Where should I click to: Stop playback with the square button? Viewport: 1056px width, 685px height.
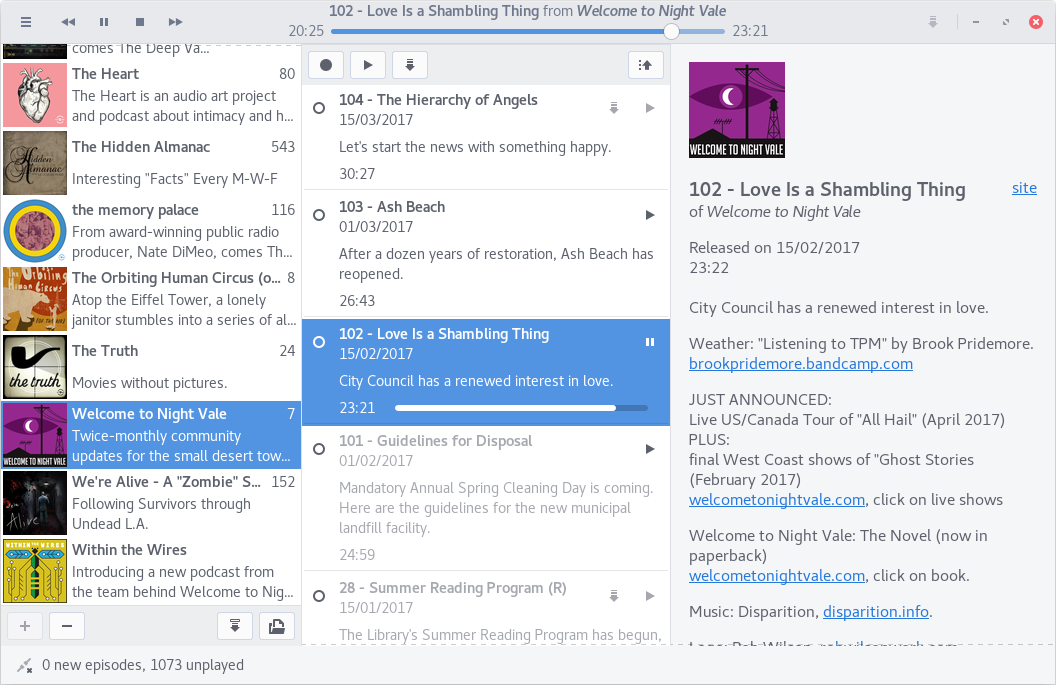(x=140, y=22)
